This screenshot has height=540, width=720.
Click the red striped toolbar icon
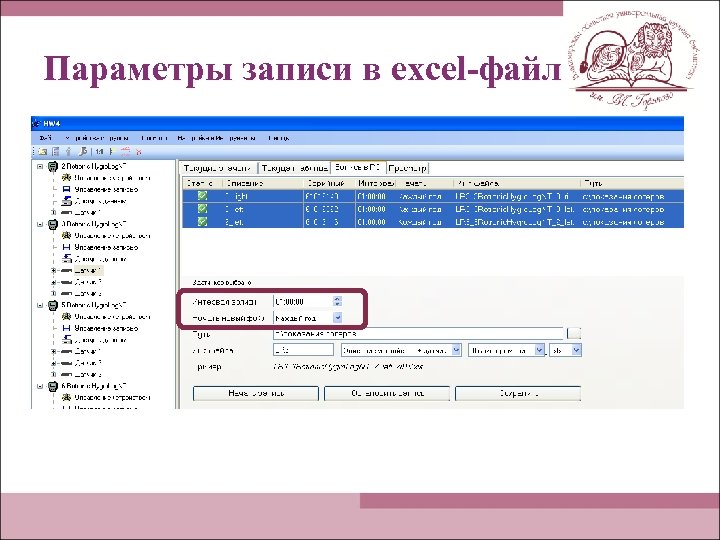(x=125, y=152)
